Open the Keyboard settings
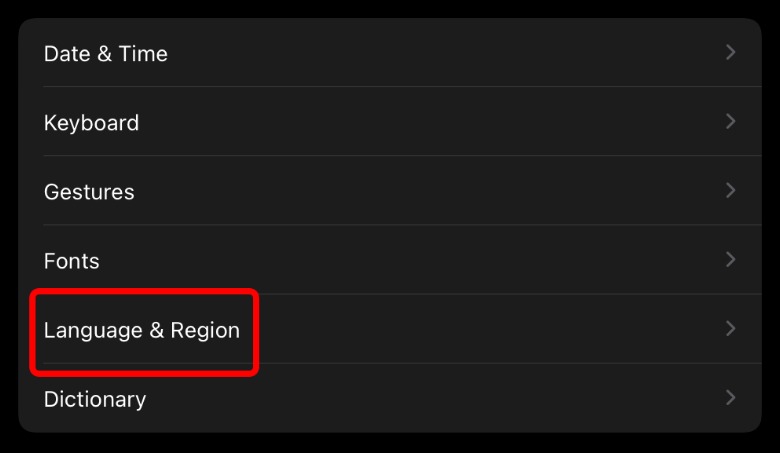This screenshot has width=780, height=453. click(x=91, y=123)
